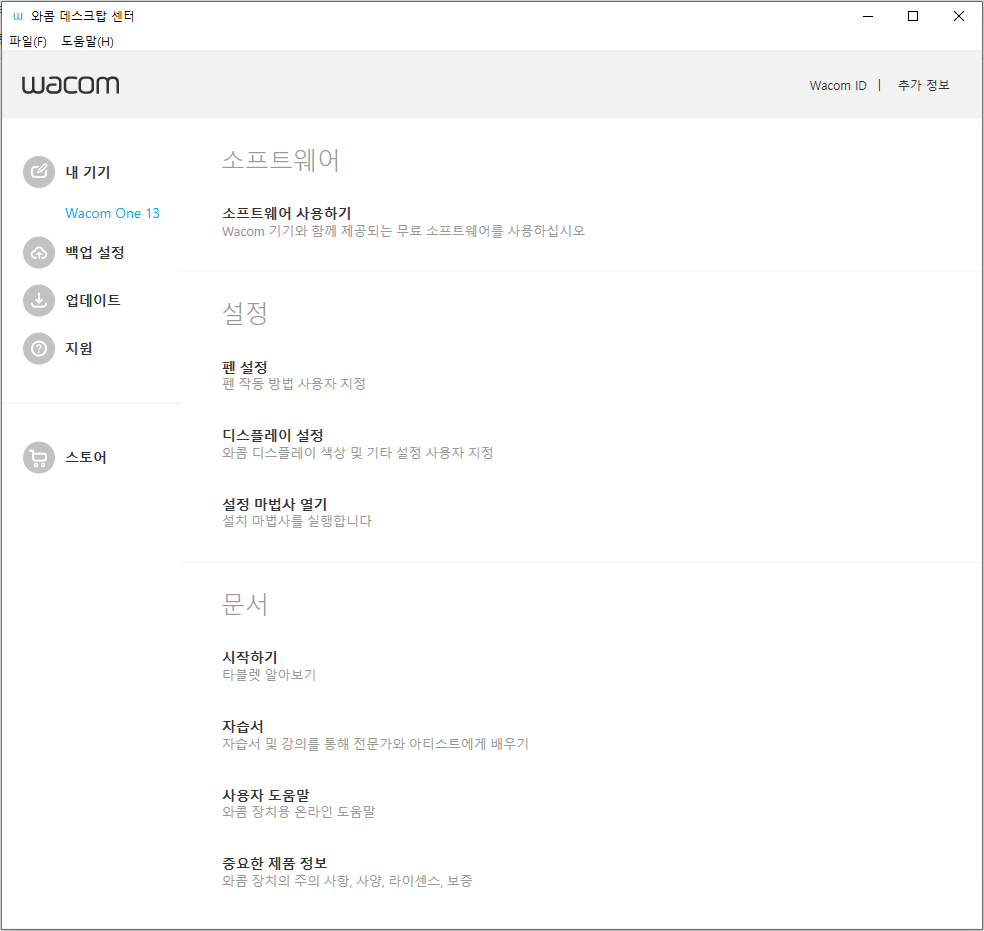Click text '자습서 및 강의를 통해 전문가와 아티스트에게 배우기'
The image size is (984, 931).
pos(375,744)
